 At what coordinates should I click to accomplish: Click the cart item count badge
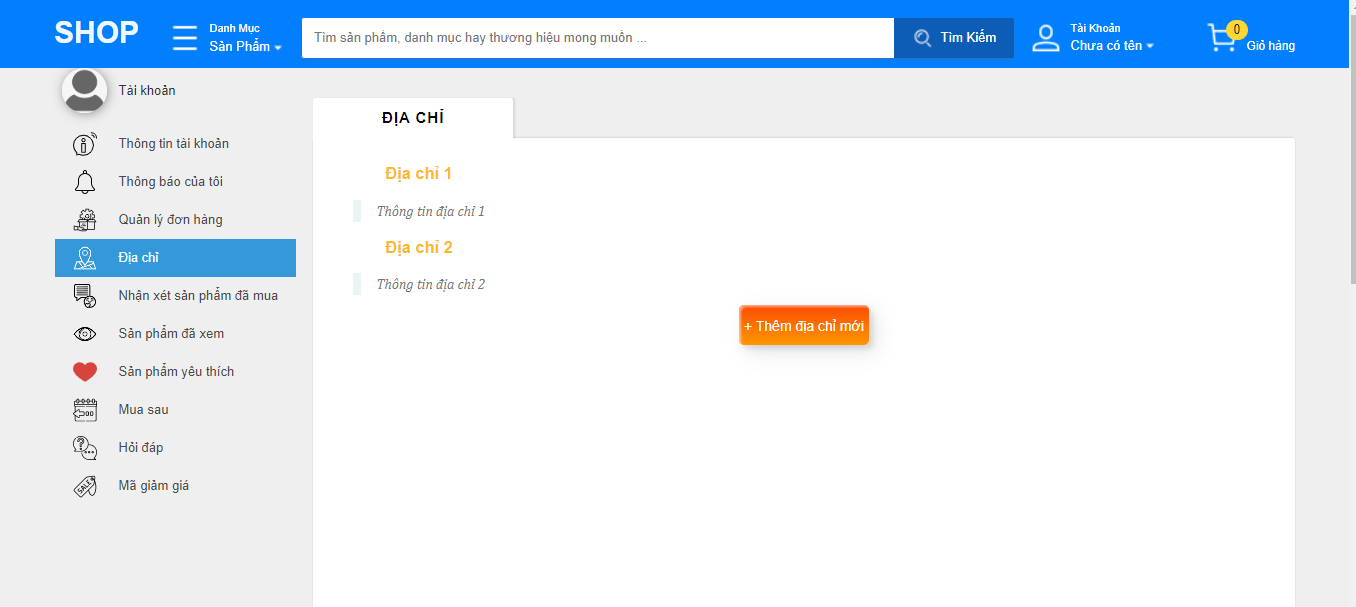coord(1237,29)
